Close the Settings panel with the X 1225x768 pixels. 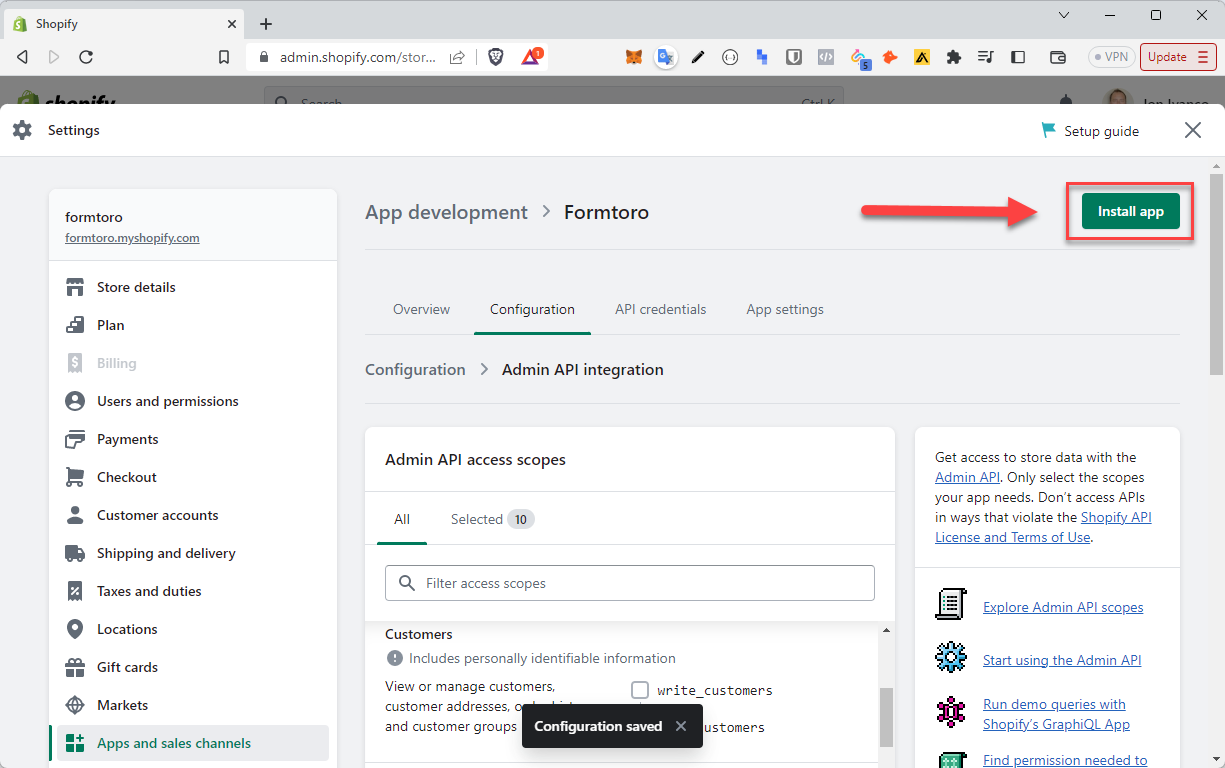[x=1192, y=130]
